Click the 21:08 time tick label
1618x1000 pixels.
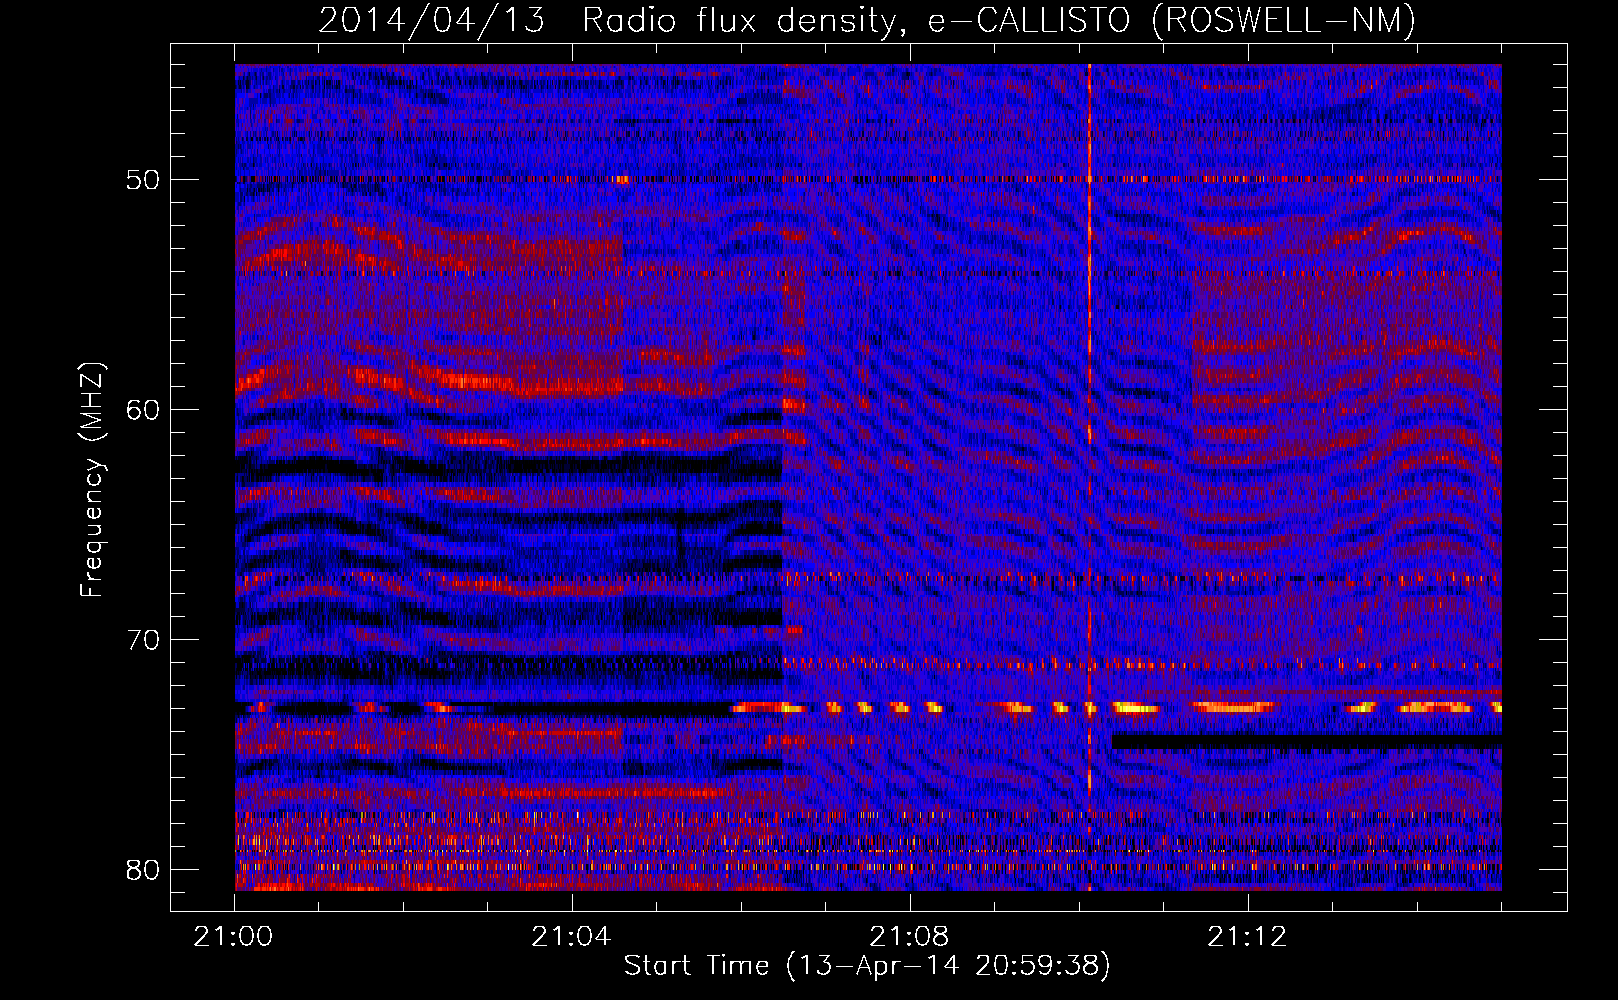point(909,937)
